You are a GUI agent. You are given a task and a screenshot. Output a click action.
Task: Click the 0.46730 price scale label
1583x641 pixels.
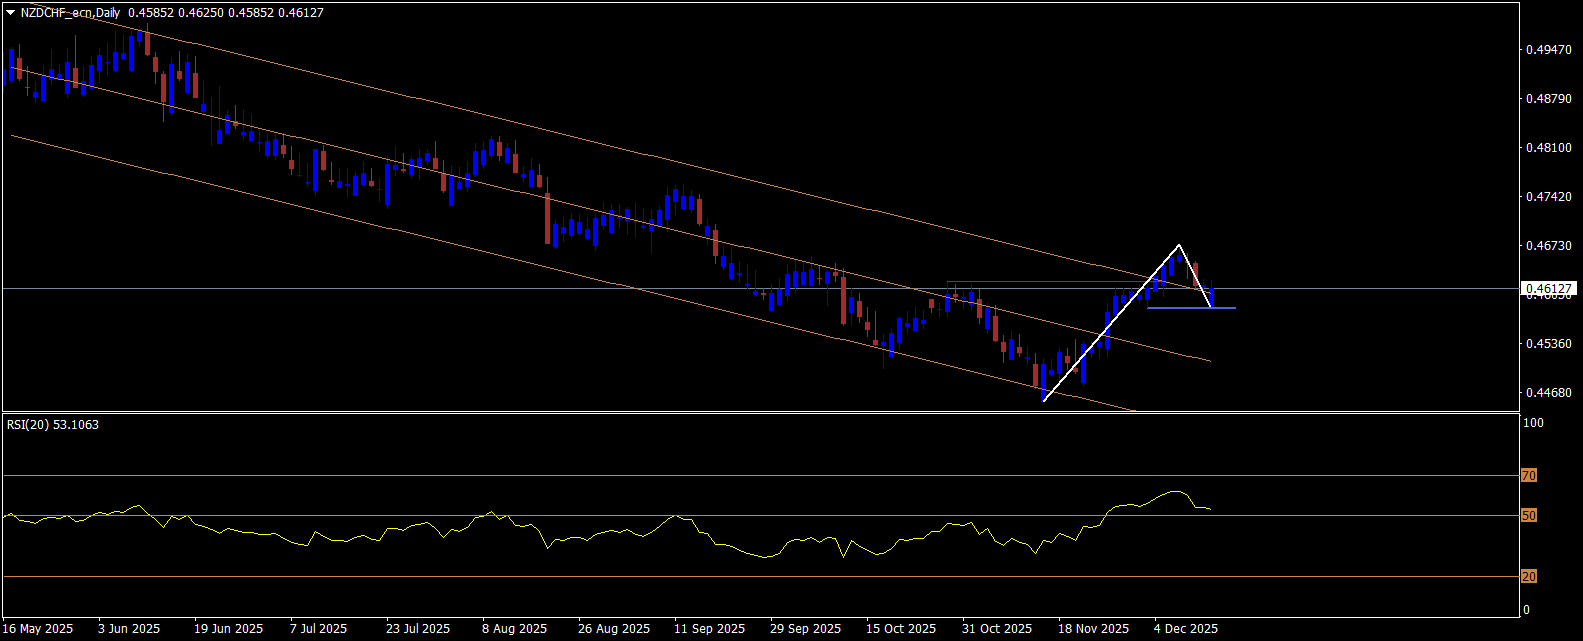click(x=1547, y=245)
